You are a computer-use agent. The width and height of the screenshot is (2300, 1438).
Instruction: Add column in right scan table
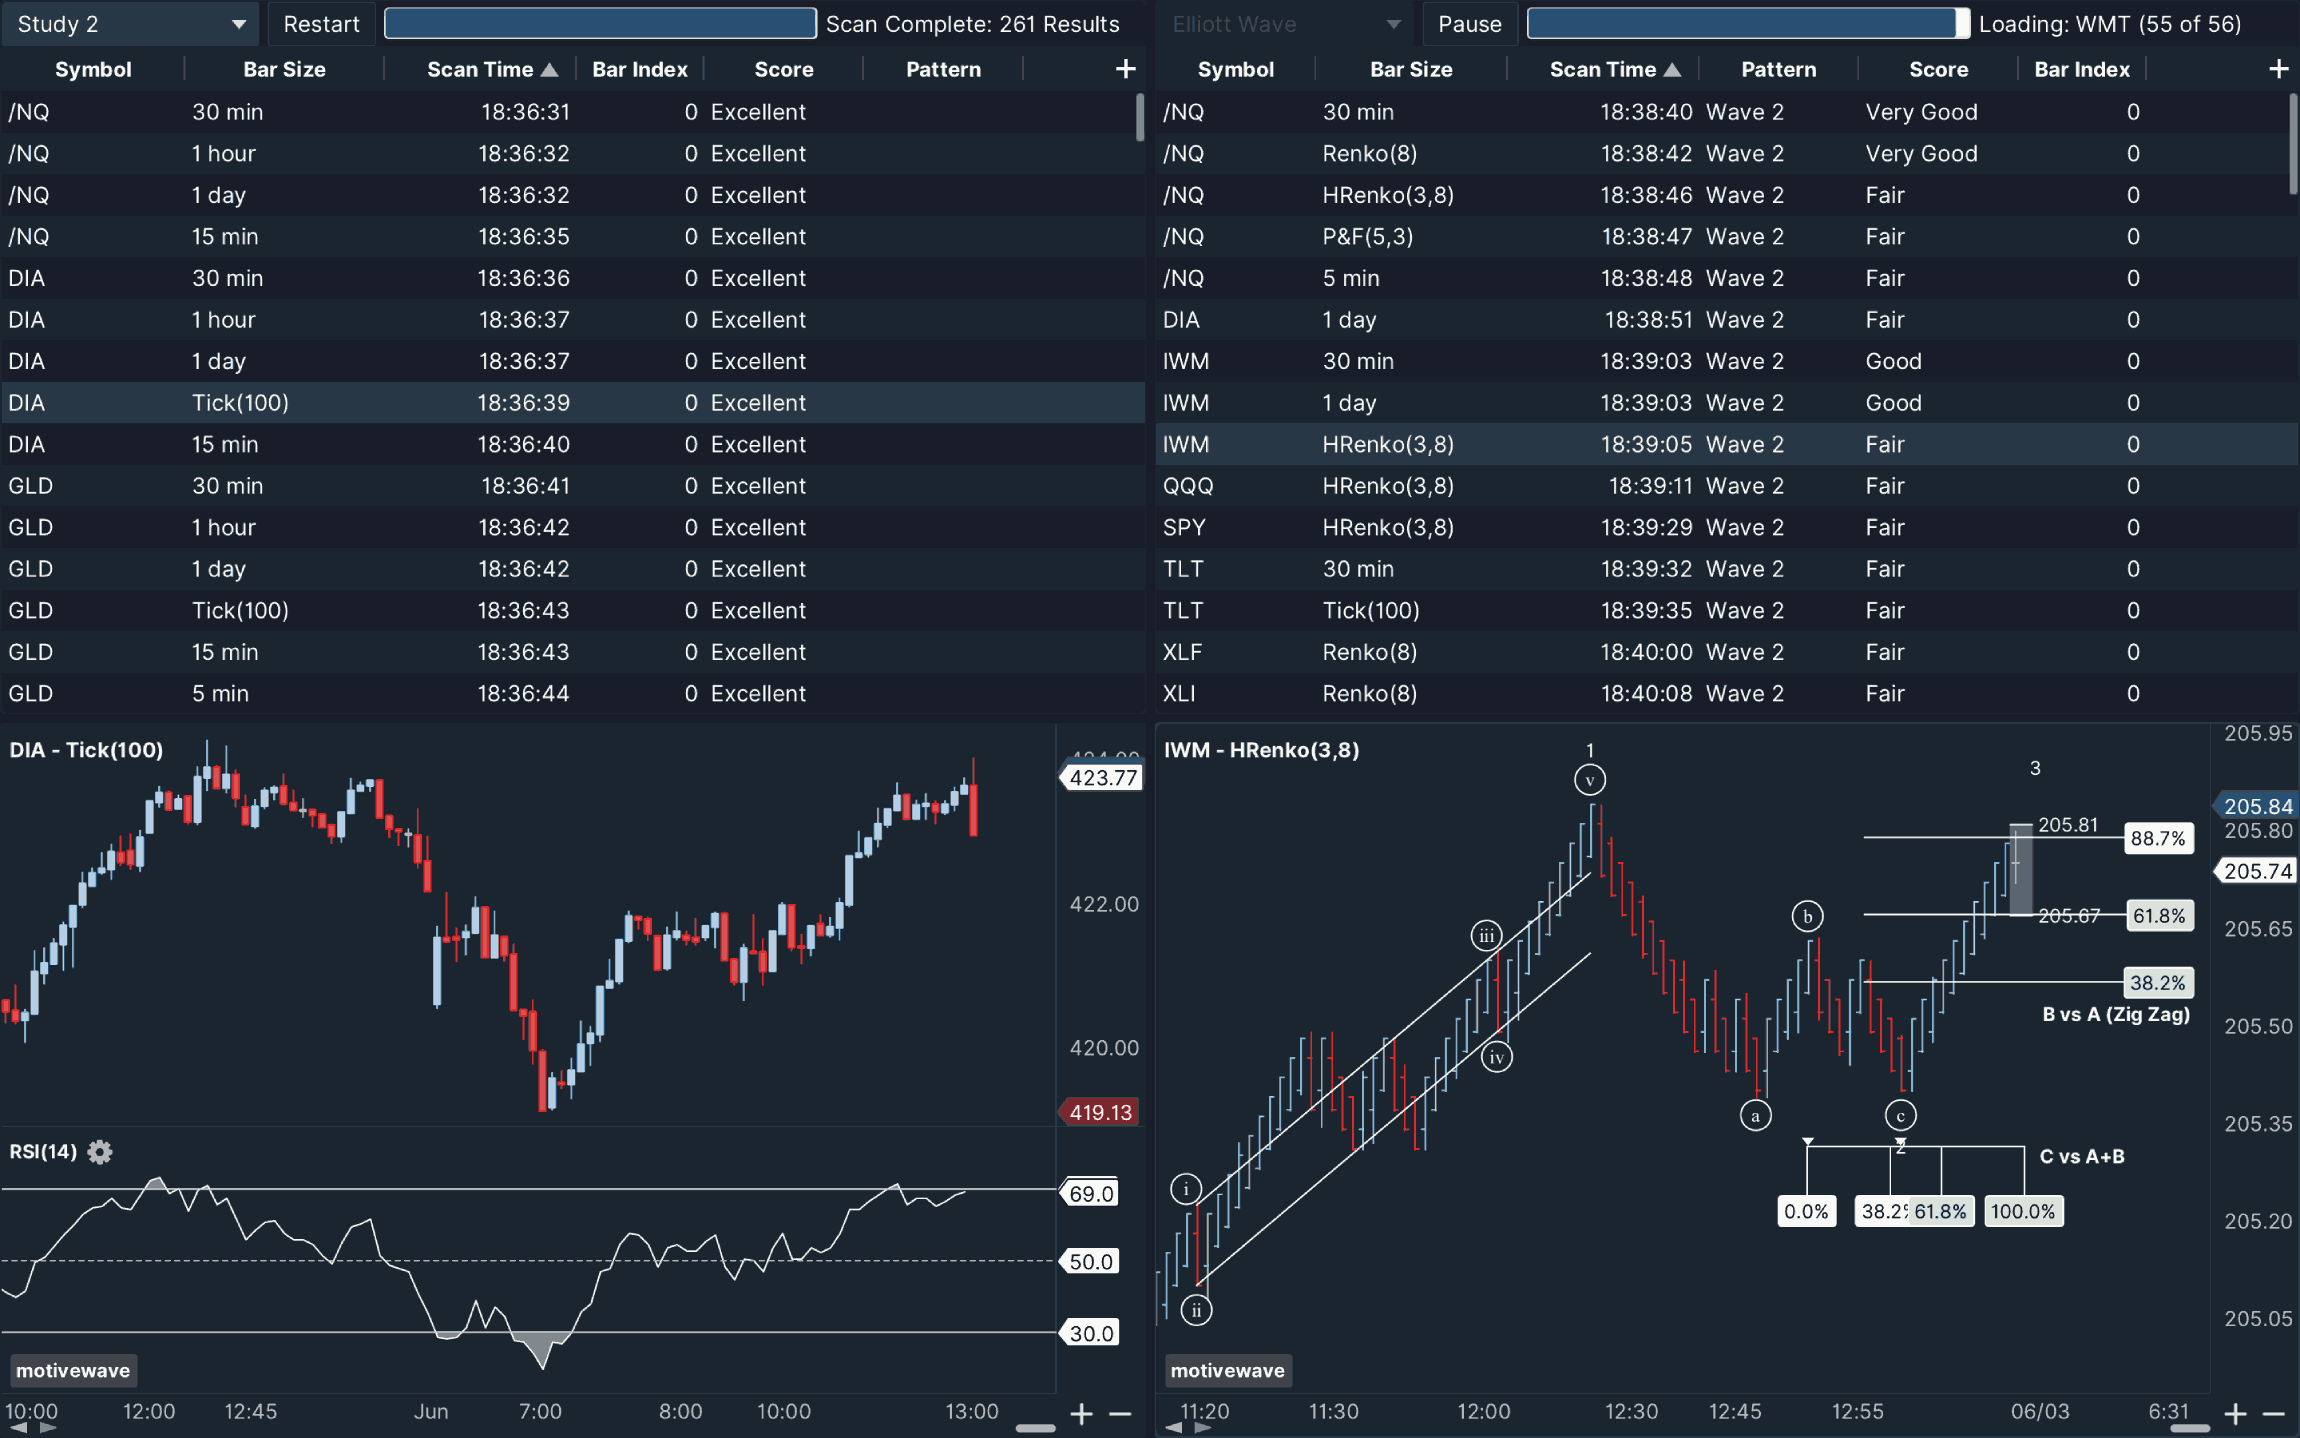coord(2278,69)
